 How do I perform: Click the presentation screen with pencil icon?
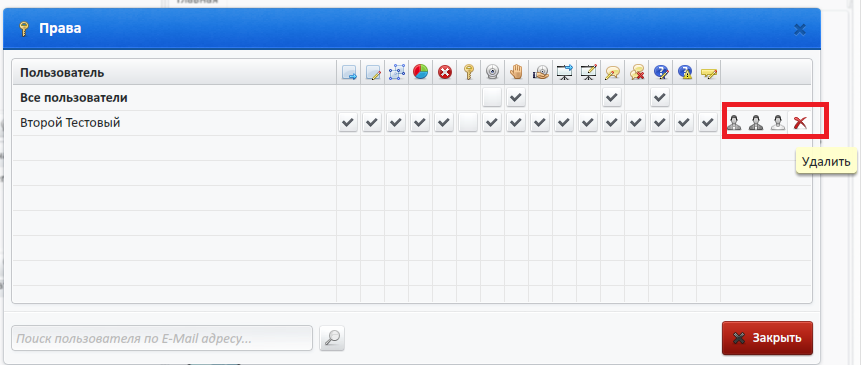589,72
